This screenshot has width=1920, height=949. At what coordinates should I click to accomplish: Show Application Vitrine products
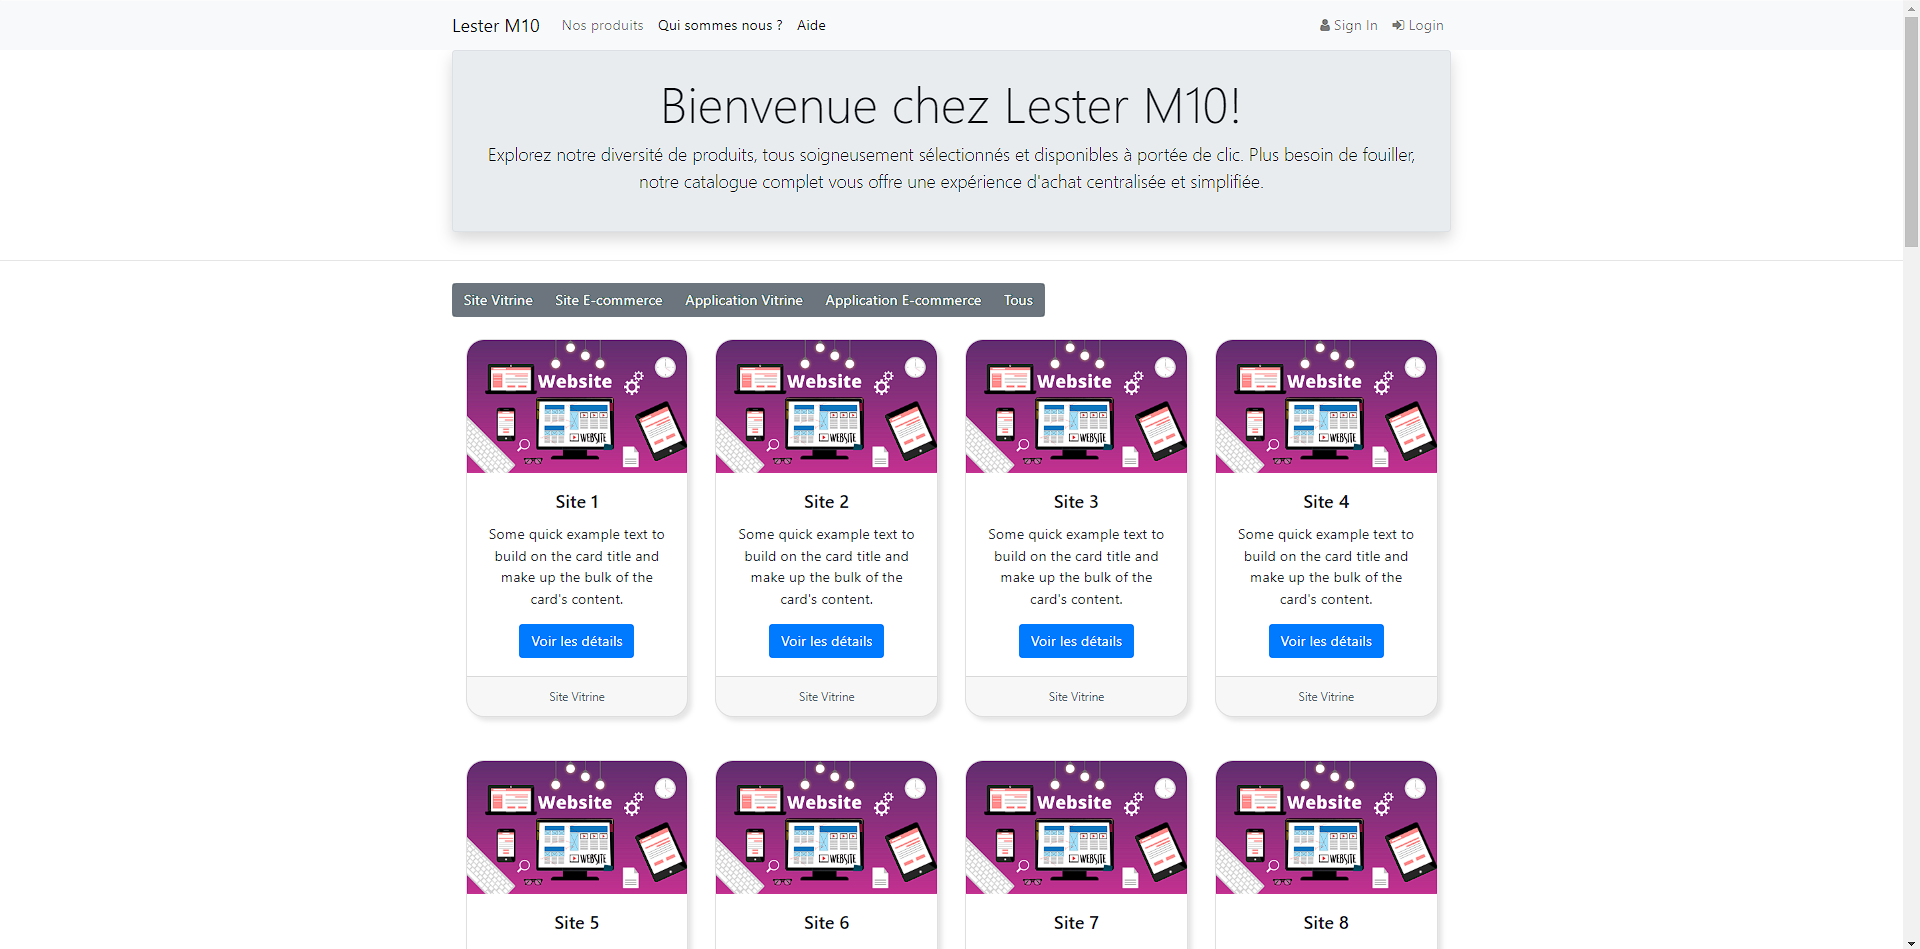point(744,300)
